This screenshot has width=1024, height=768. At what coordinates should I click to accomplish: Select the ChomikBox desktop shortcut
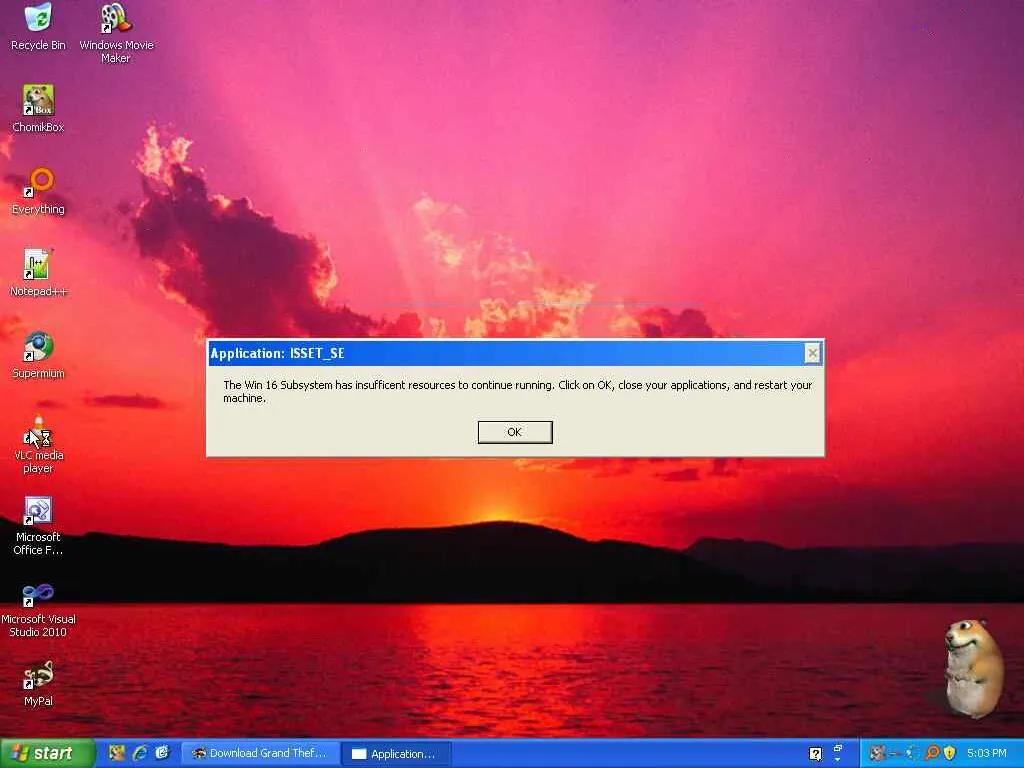click(38, 108)
